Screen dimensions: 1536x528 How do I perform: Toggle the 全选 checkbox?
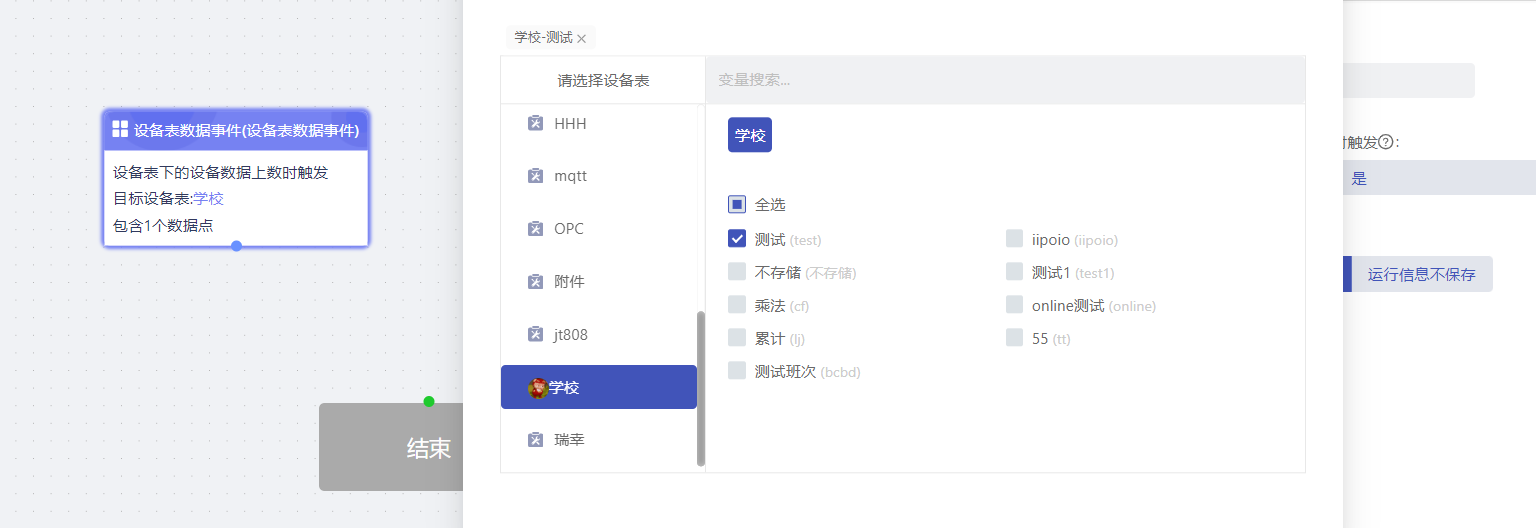737,205
